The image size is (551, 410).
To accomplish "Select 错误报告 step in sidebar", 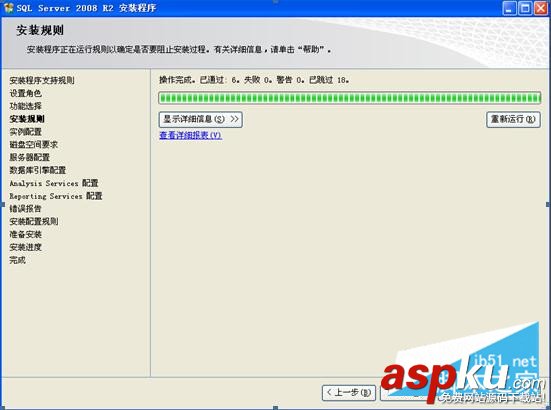I will 25,208.
